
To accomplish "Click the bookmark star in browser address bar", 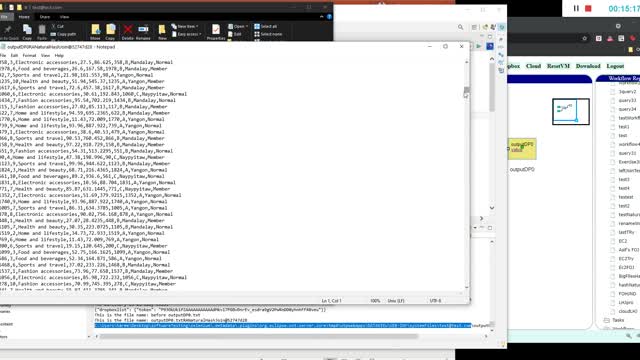I will coord(584,38).
